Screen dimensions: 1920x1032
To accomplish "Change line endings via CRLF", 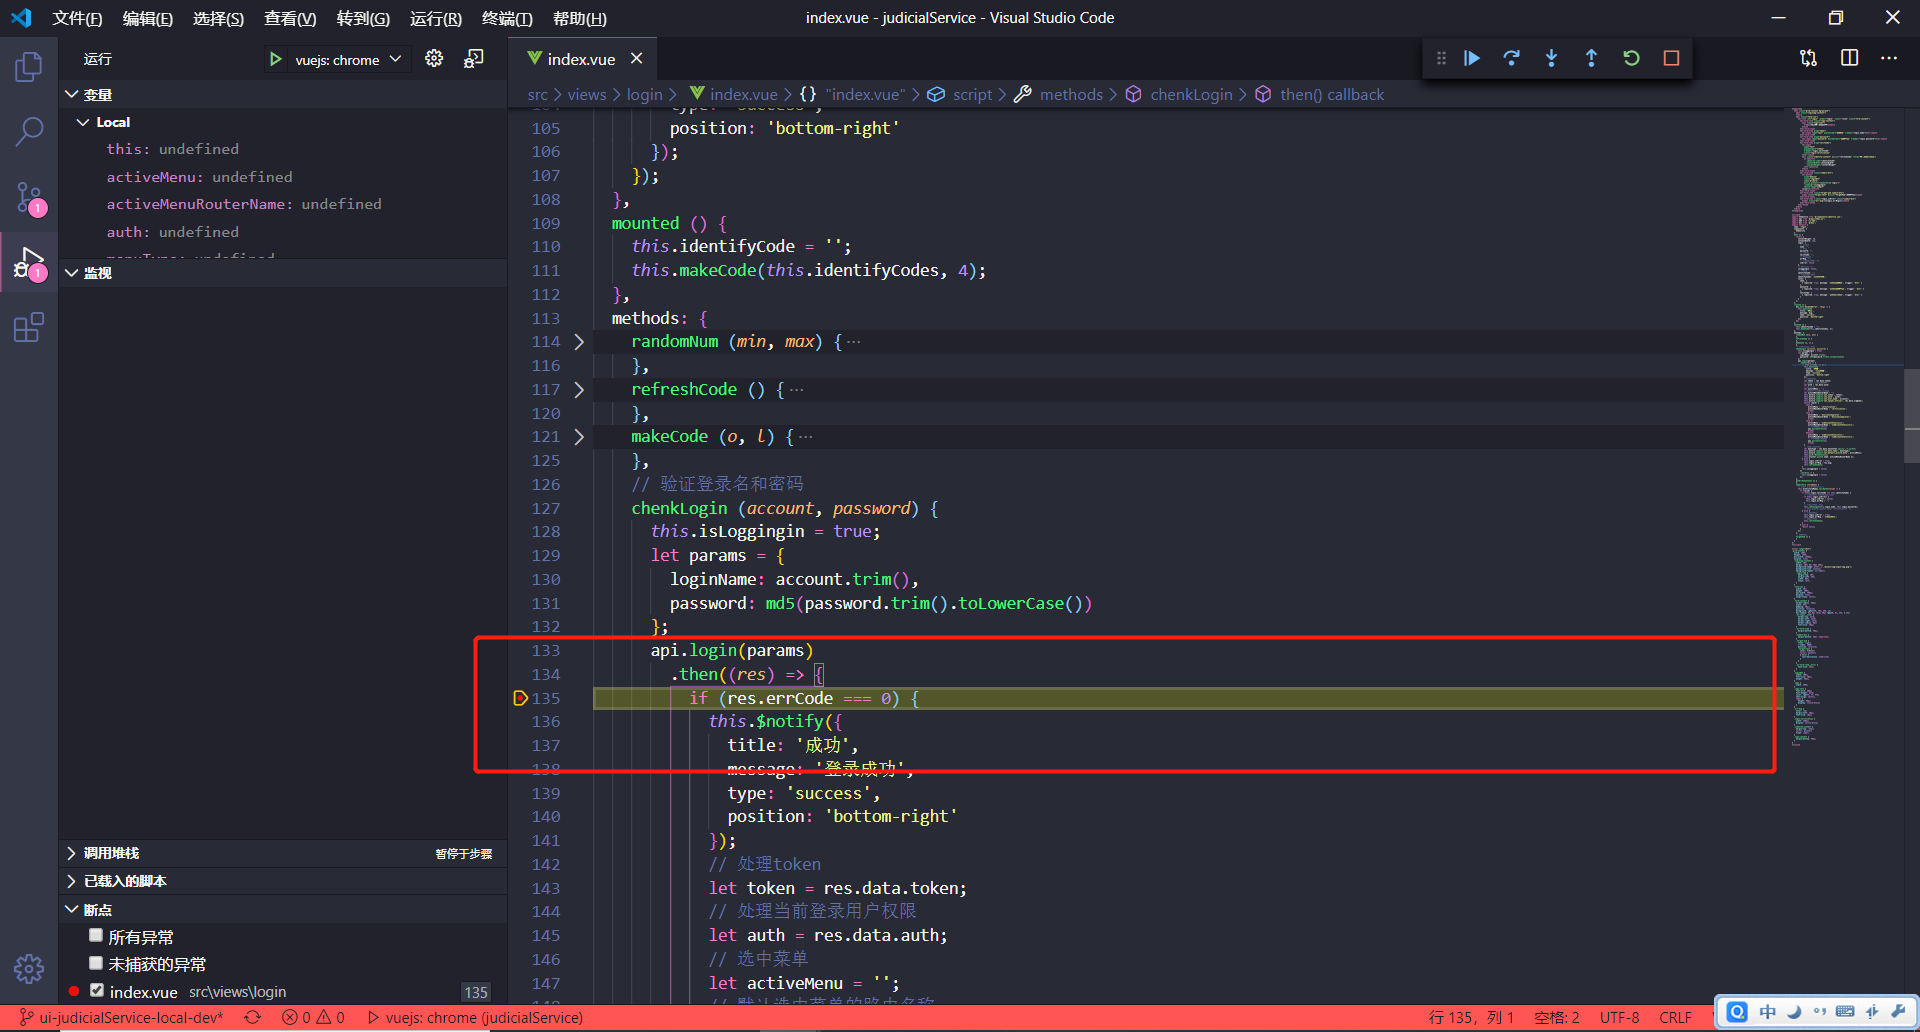I will coord(1675,1018).
